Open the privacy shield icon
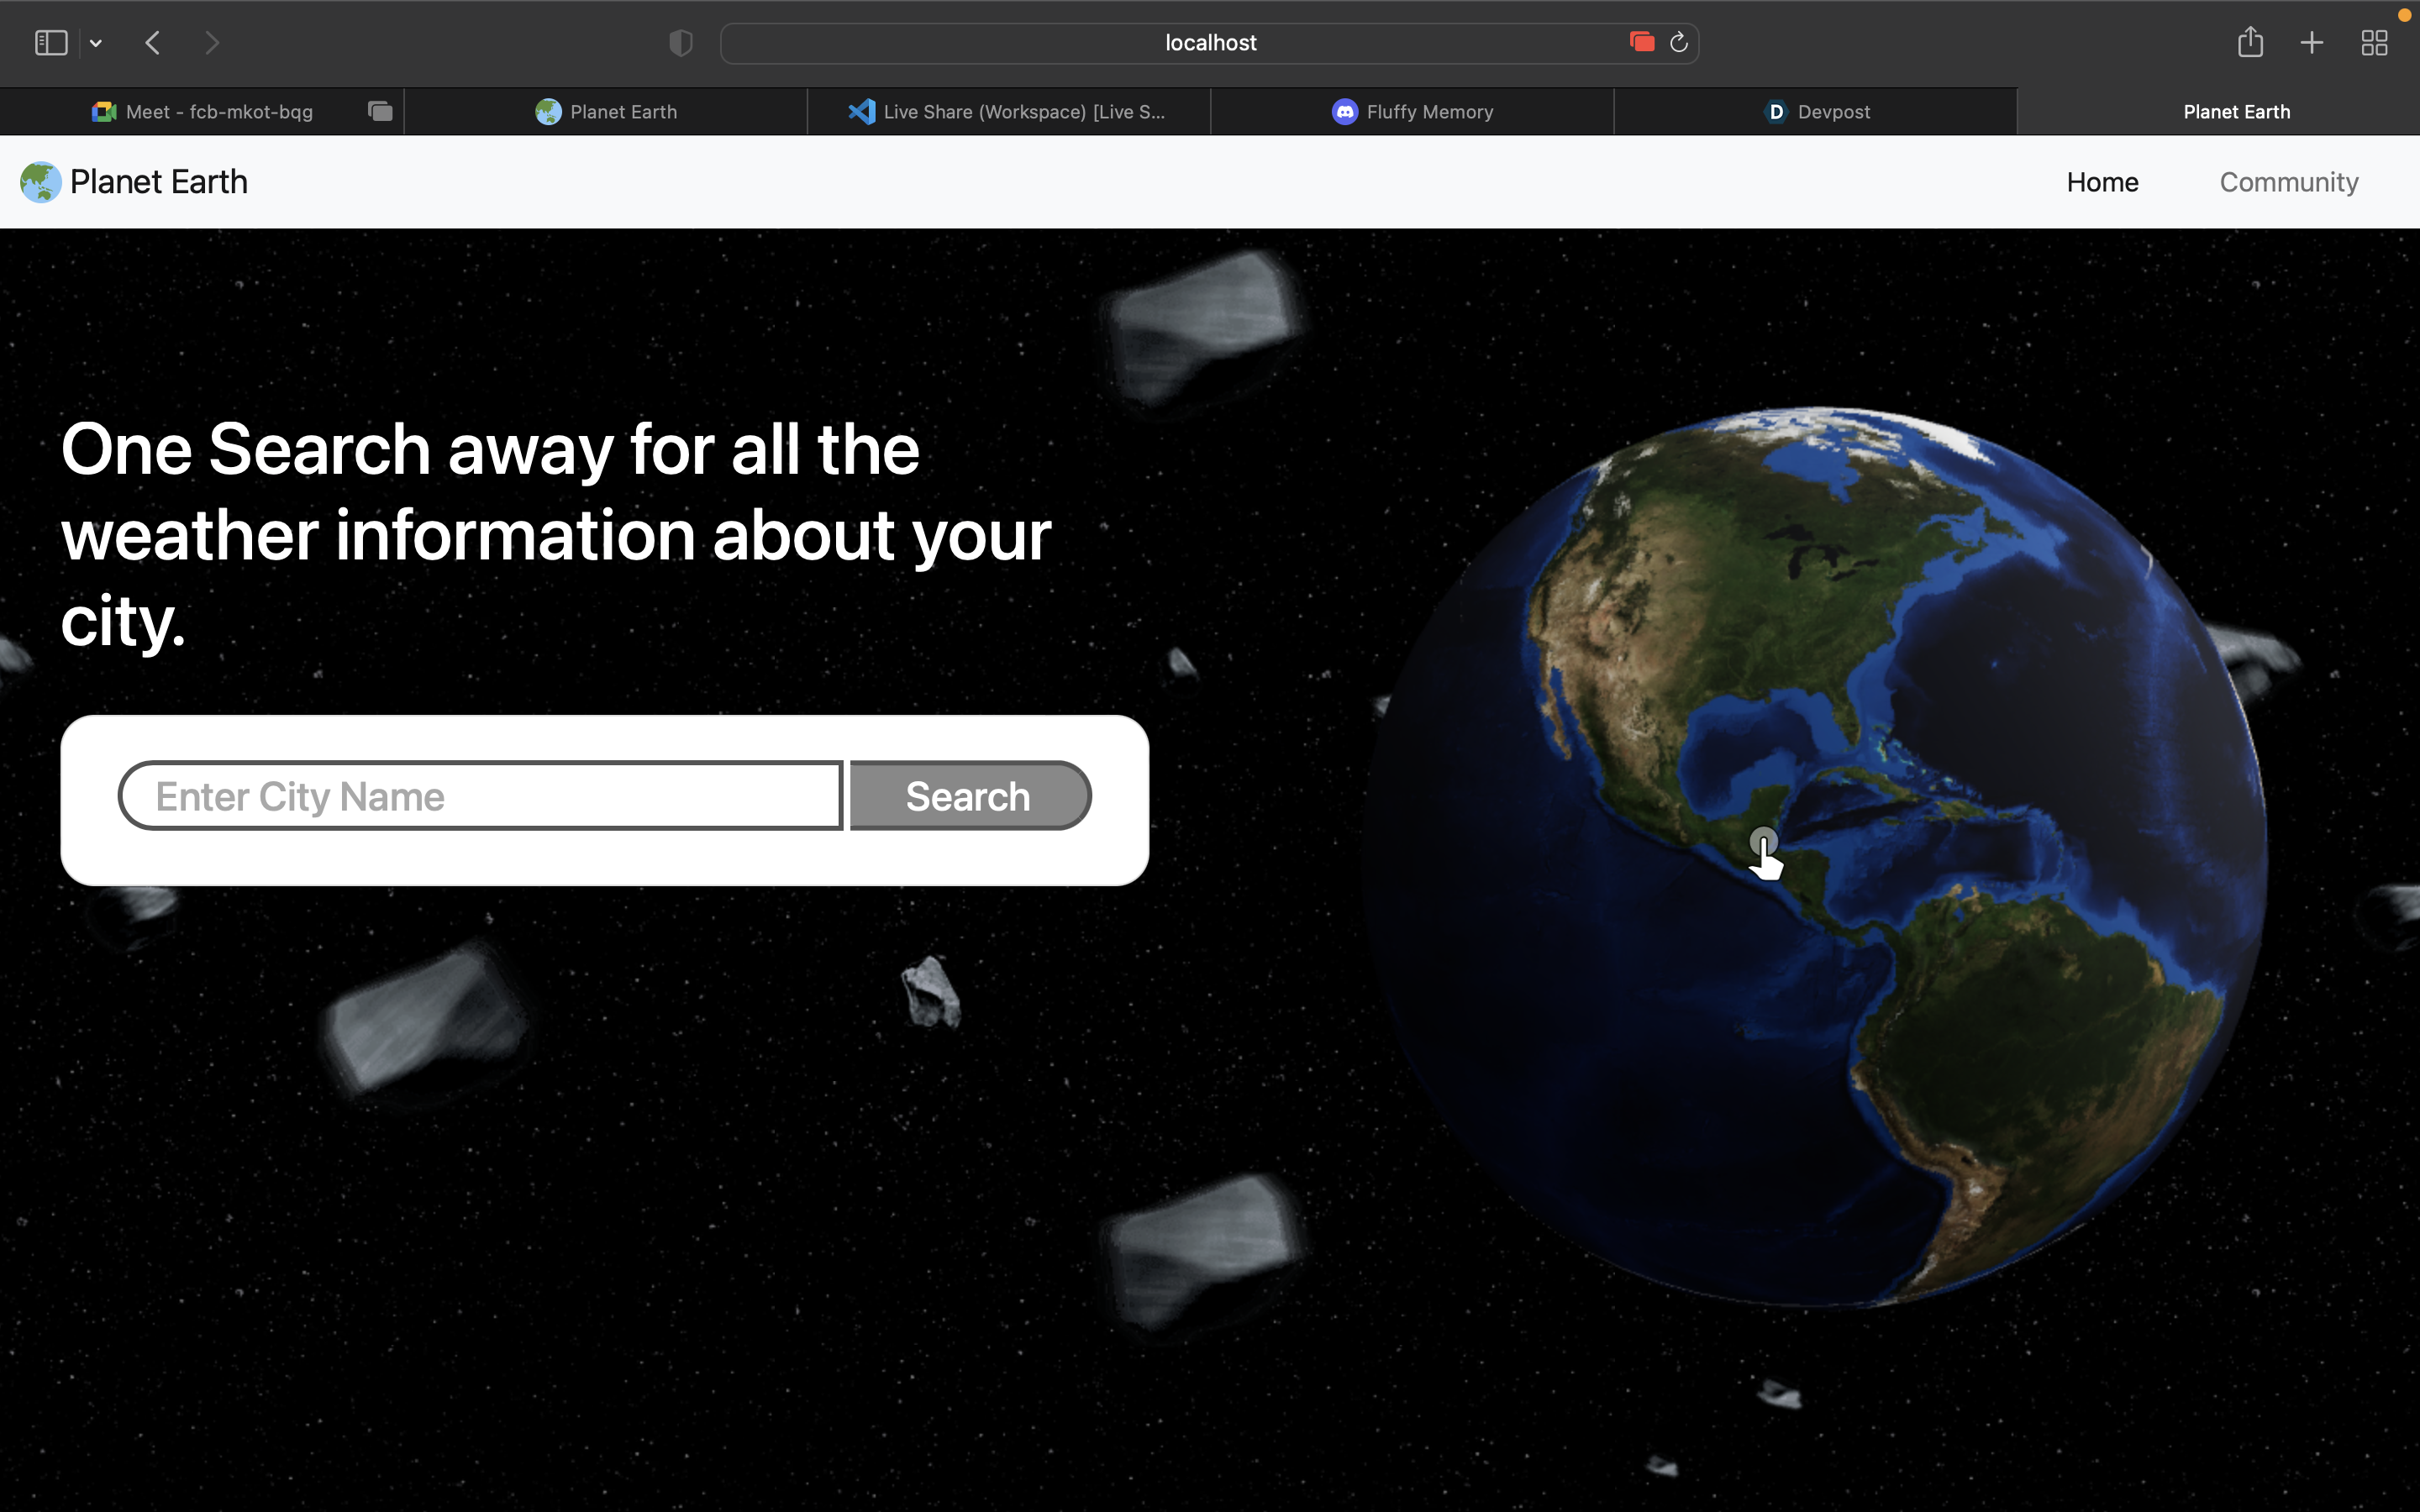Image resolution: width=2420 pixels, height=1512 pixels. point(680,43)
